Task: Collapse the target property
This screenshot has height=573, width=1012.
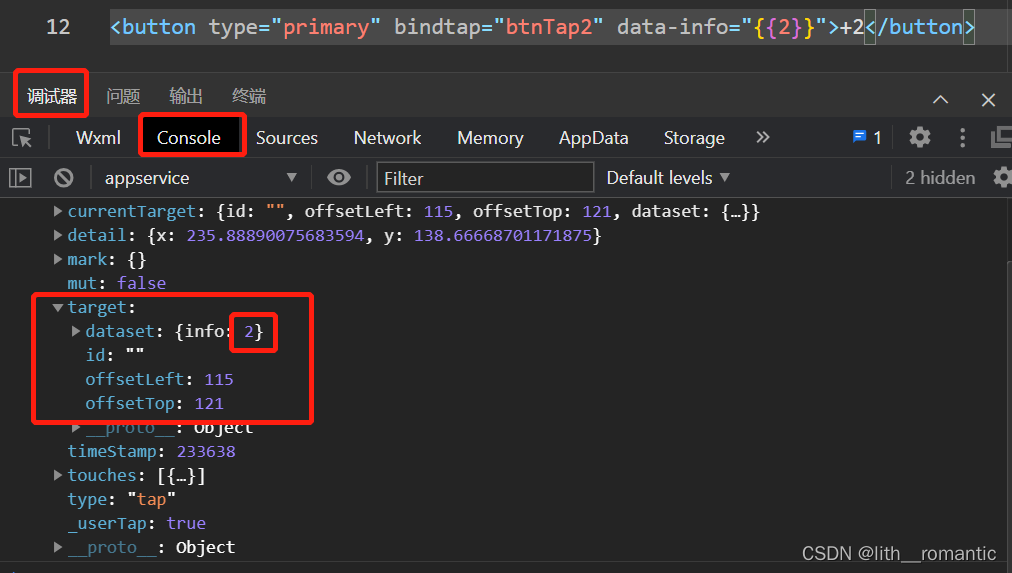Action: (57, 307)
